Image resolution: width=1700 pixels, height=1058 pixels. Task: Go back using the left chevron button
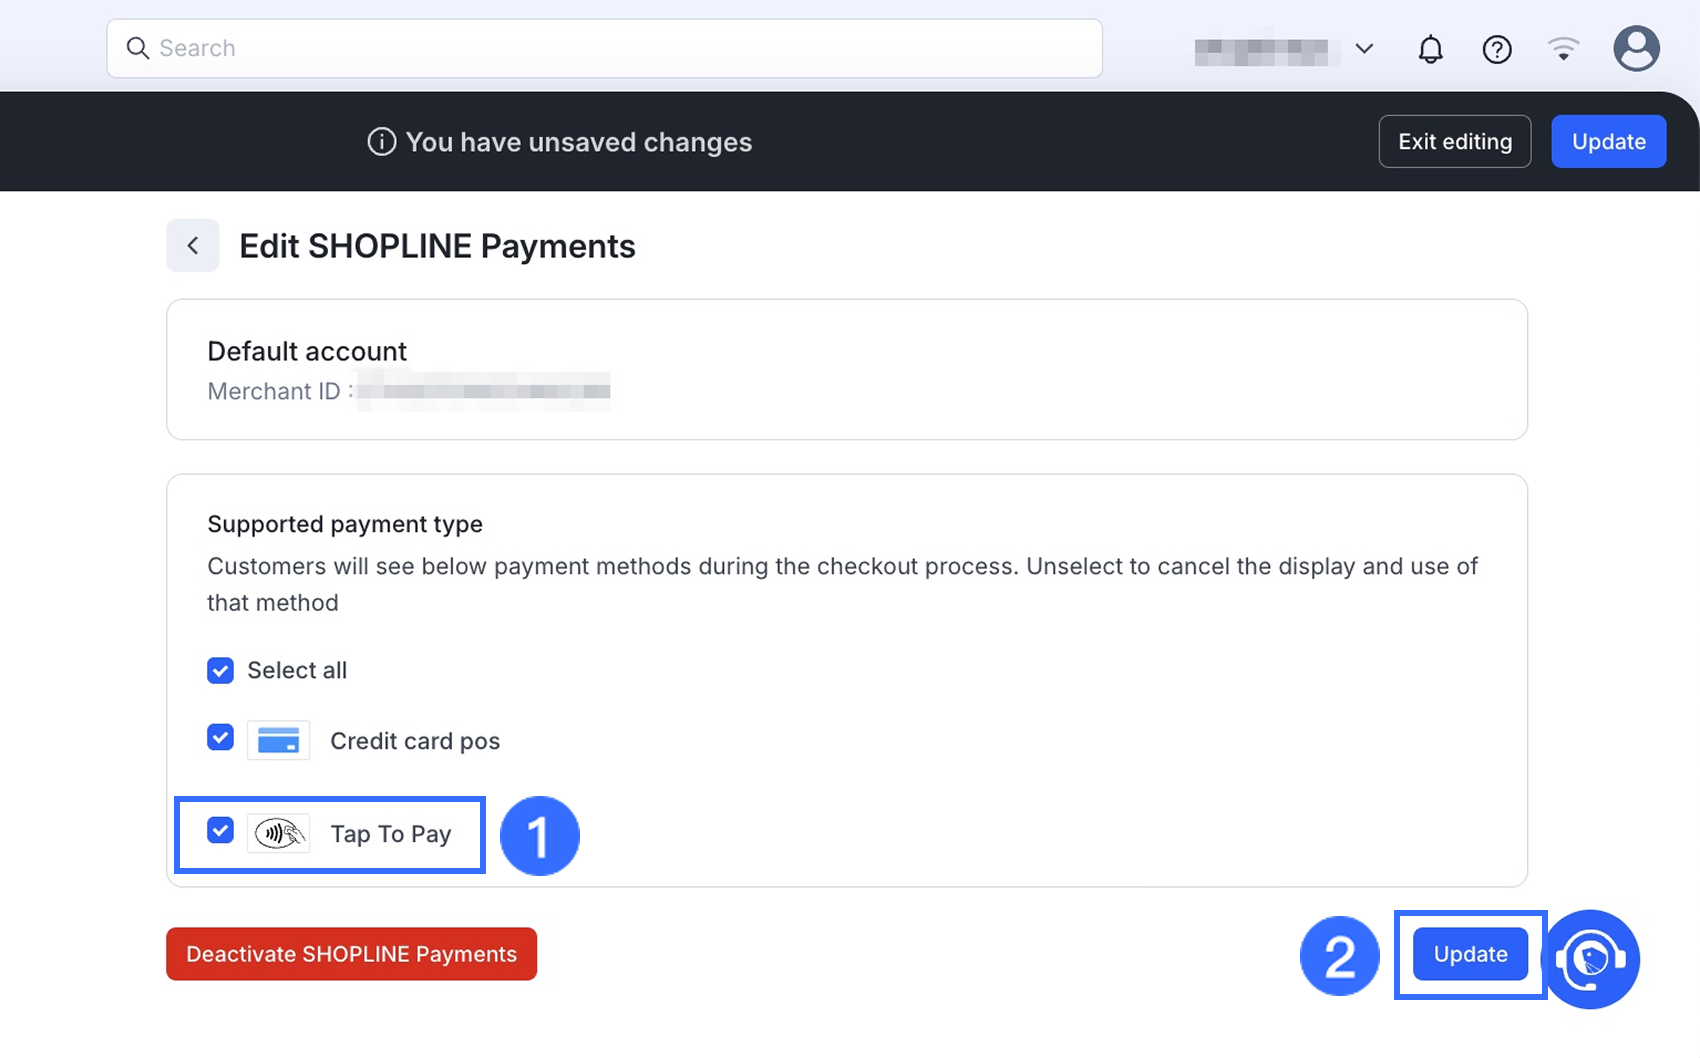(193, 246)
